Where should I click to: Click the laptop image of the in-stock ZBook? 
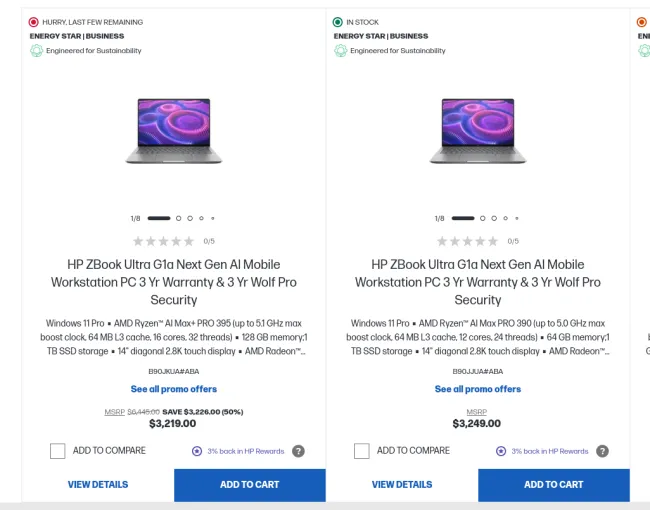click(x=478, y=130)
